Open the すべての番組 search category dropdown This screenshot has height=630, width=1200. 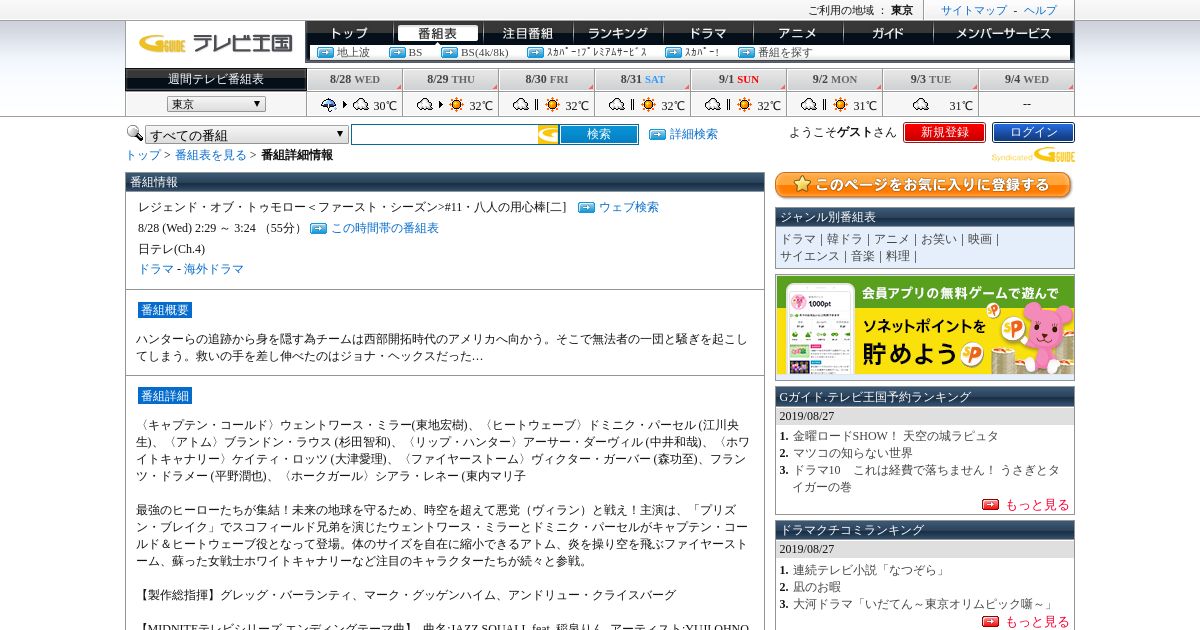tap(247, 134)
